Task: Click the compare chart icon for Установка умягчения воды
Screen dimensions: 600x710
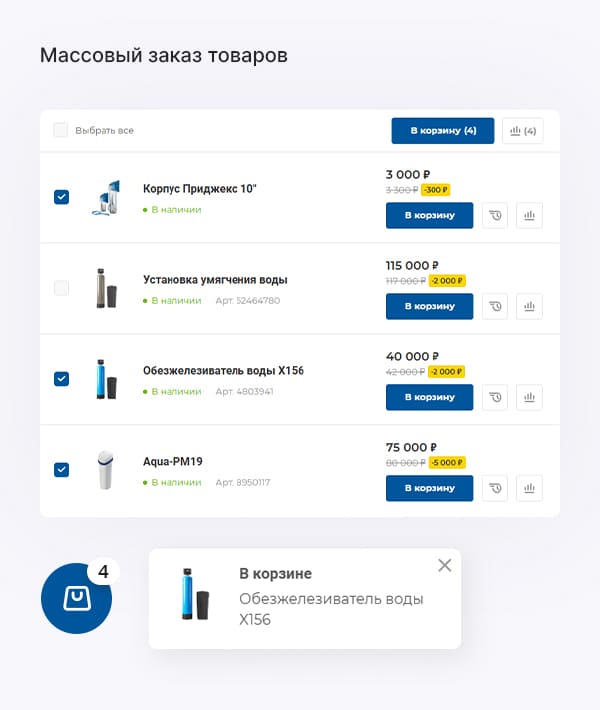Action: tap(529, 306)
